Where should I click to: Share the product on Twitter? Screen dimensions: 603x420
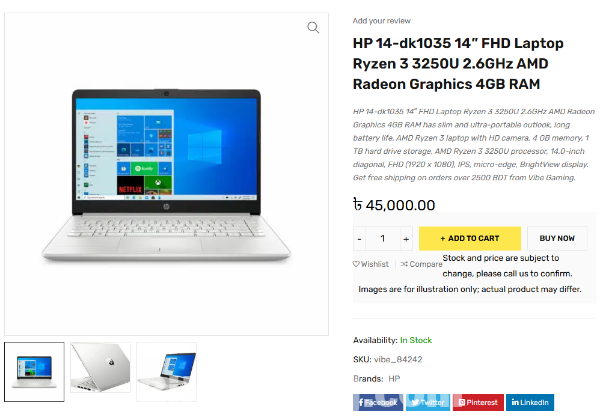pyautogui.click(x=428, y=402)
